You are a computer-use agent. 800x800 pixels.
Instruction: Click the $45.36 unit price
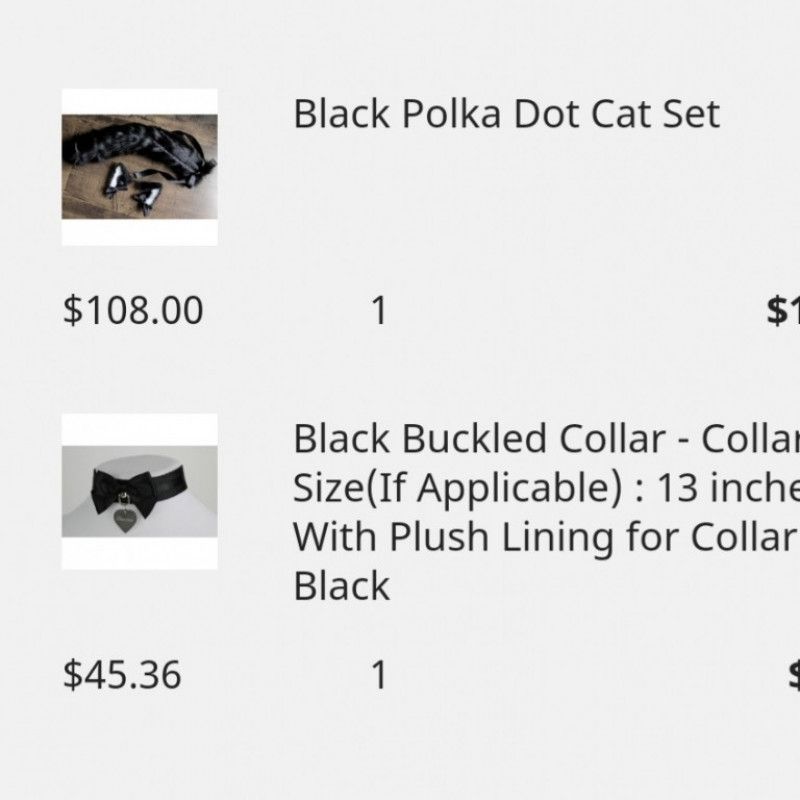122,675
